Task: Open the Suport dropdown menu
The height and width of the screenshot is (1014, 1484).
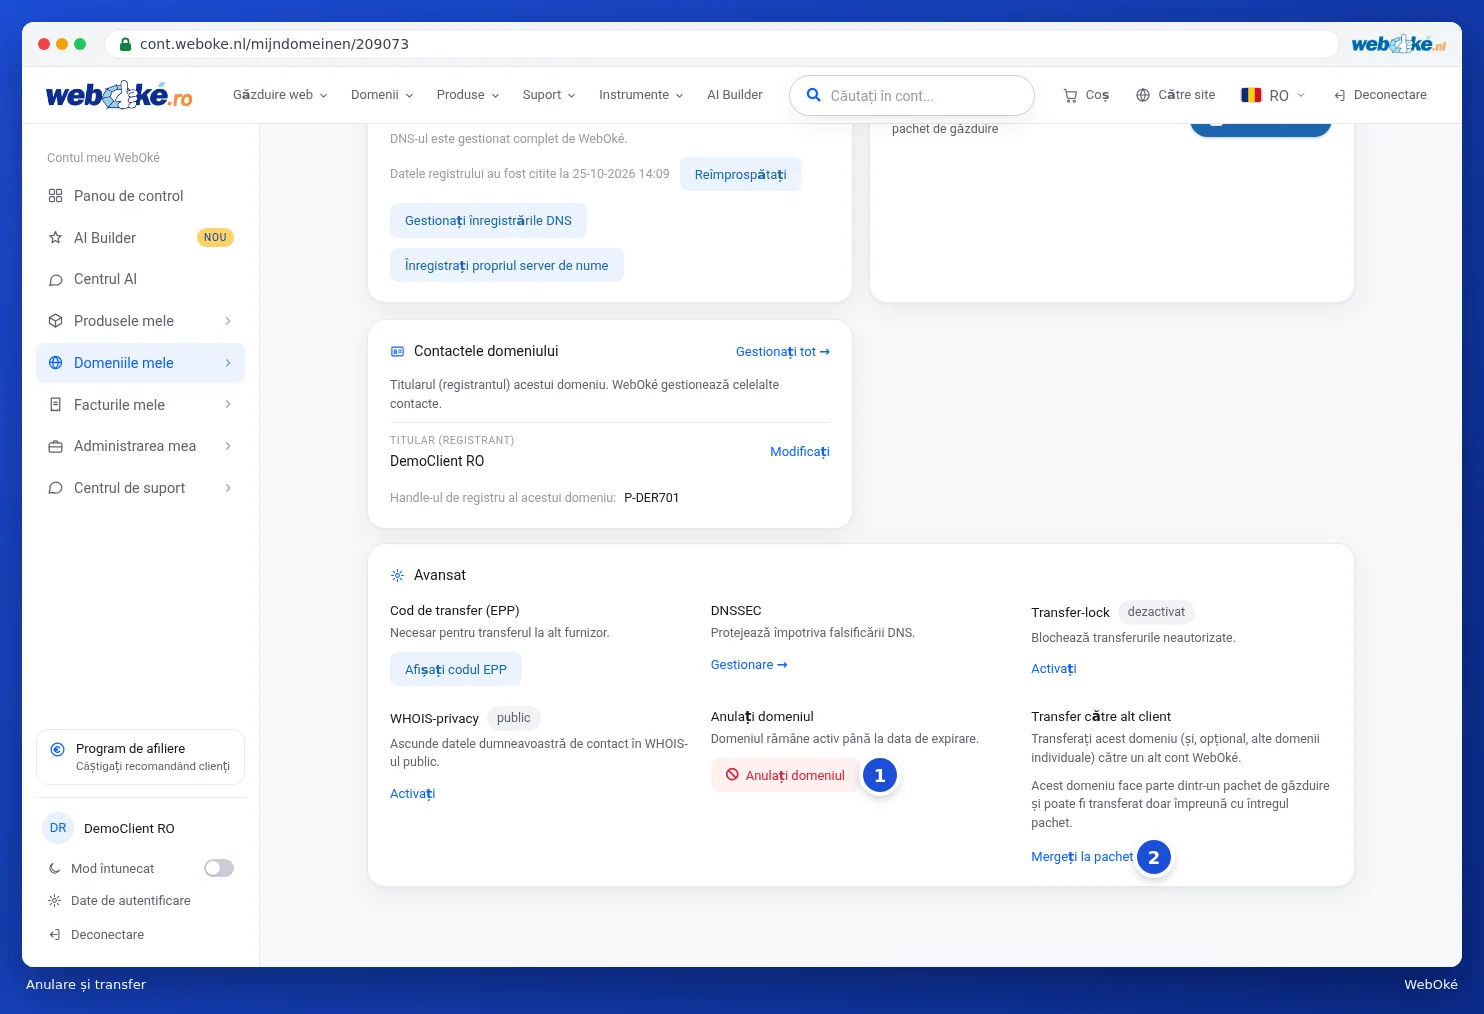Action: (x=549, y=95)
